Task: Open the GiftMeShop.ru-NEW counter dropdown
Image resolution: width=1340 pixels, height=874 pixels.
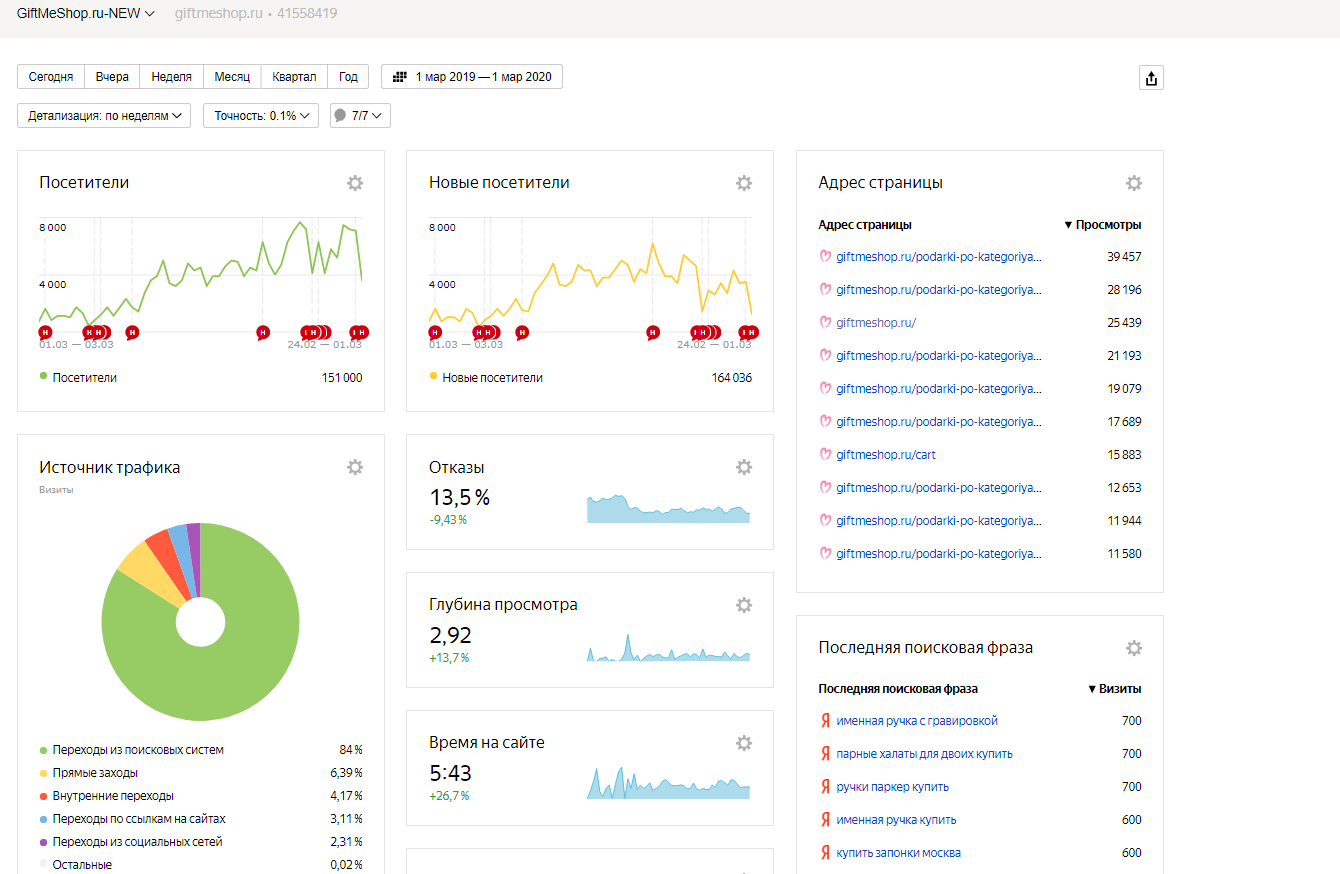Action: [86, 14]
